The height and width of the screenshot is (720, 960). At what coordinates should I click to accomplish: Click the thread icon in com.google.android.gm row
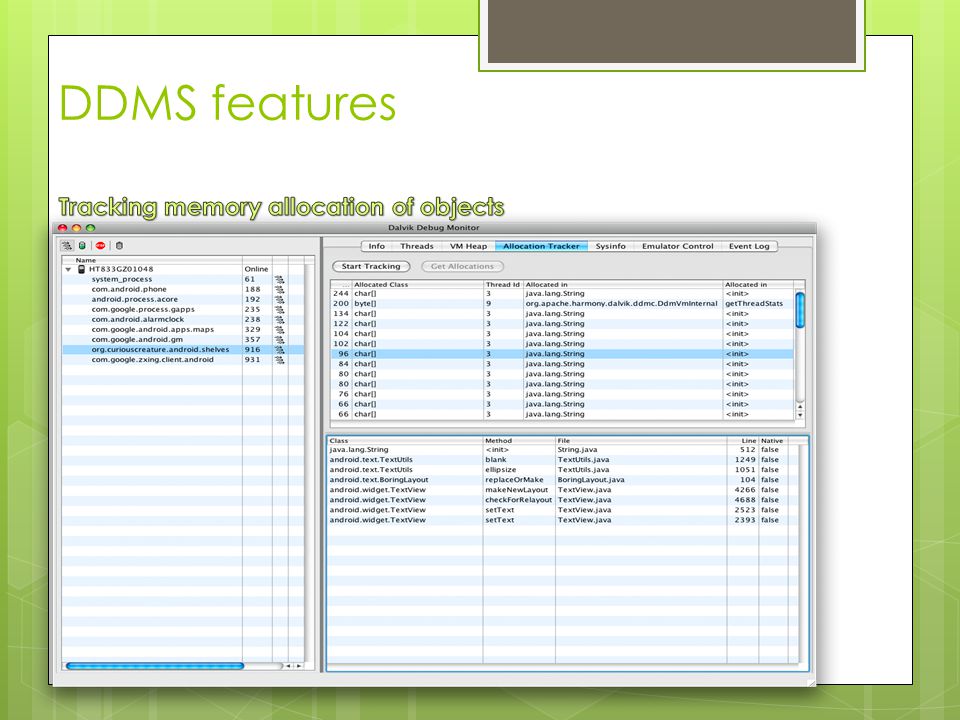click(x=280, y=340)
